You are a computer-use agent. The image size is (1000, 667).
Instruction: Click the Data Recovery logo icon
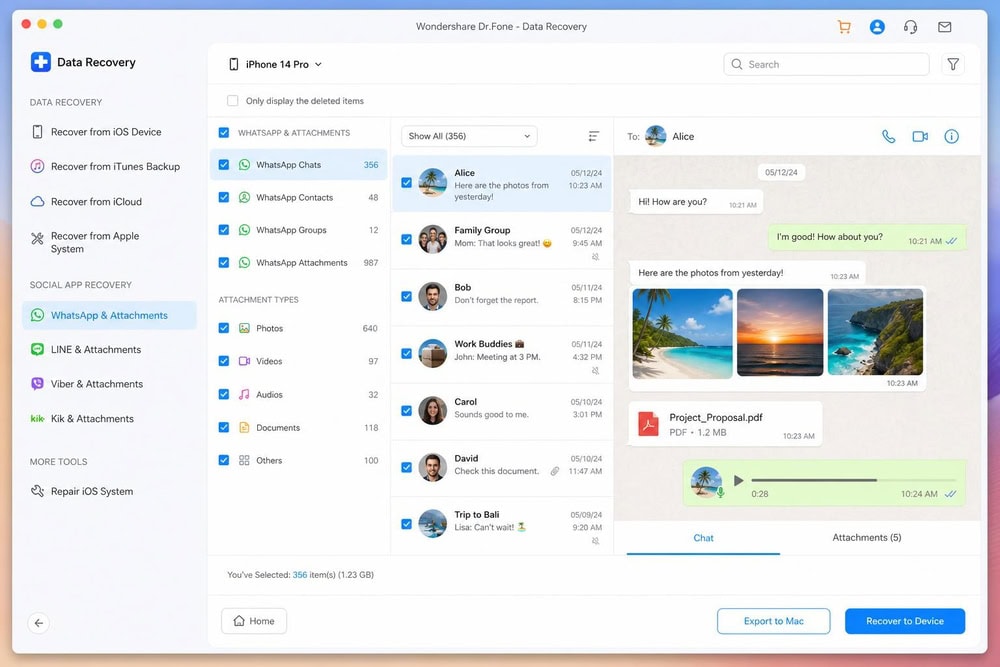click(x=41, y=62)
